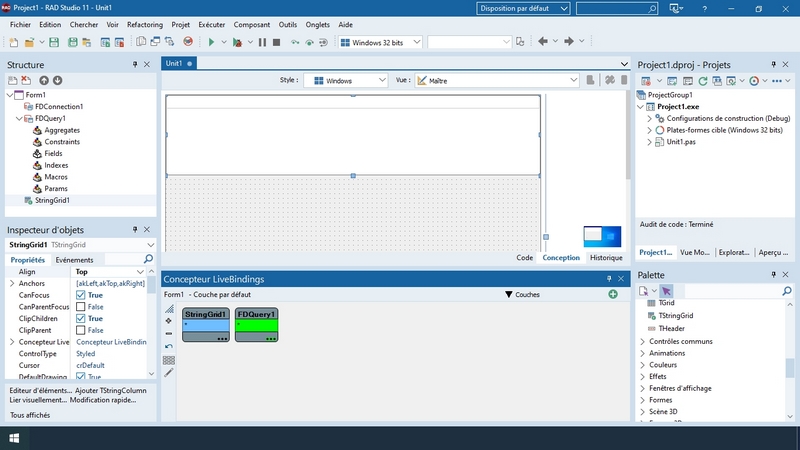Open the Refactoring menu

[x=145, y=23]
